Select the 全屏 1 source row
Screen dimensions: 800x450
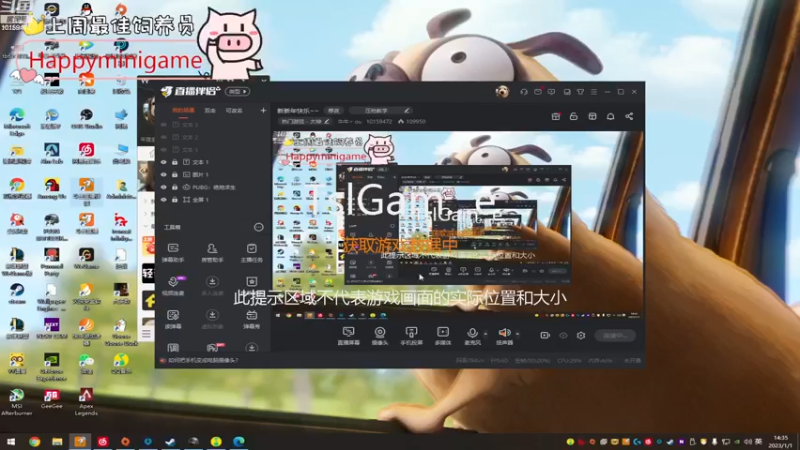click(213, 200)
